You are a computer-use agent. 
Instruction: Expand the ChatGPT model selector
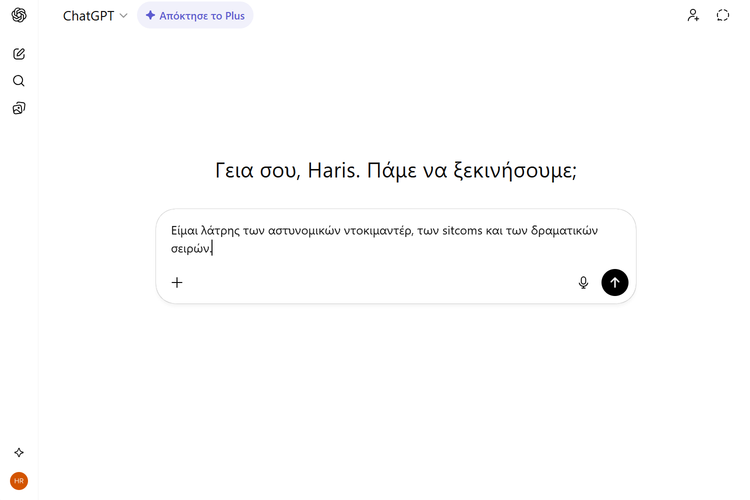(x=94, y=16)
